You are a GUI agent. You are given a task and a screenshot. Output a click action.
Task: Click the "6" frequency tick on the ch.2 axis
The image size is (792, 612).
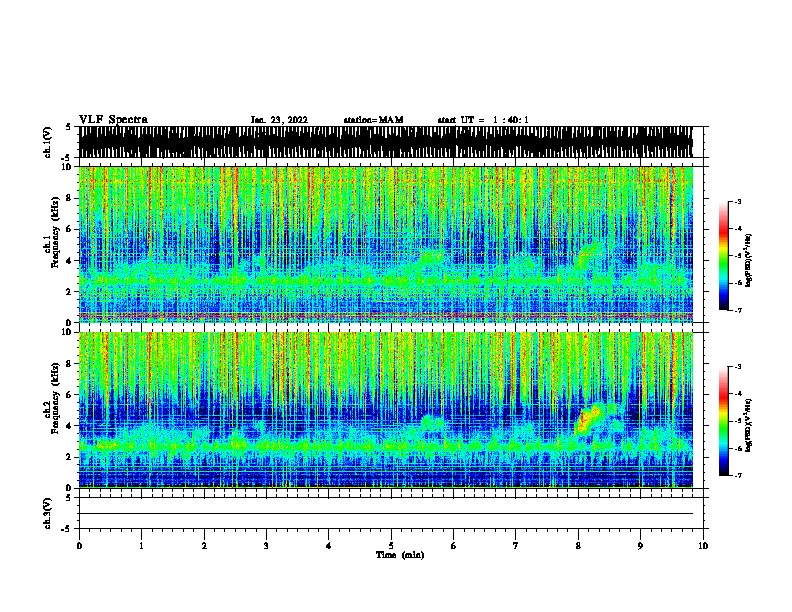coord(69,394)
